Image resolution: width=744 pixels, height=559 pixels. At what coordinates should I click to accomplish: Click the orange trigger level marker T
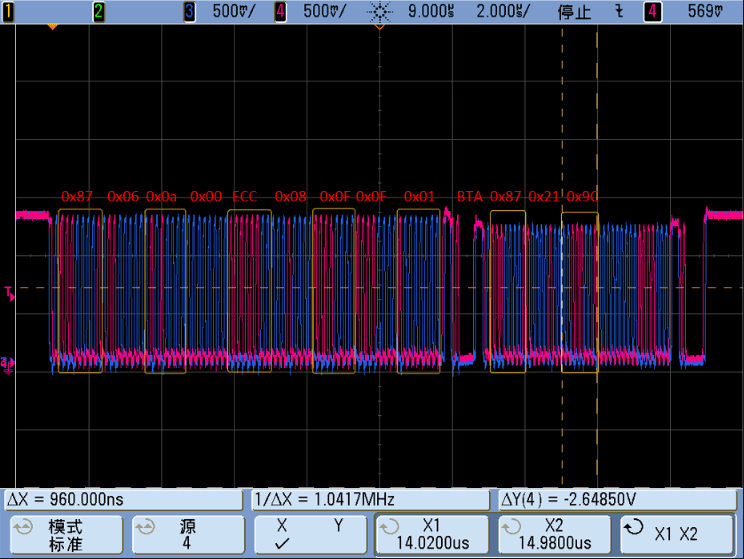9,293
